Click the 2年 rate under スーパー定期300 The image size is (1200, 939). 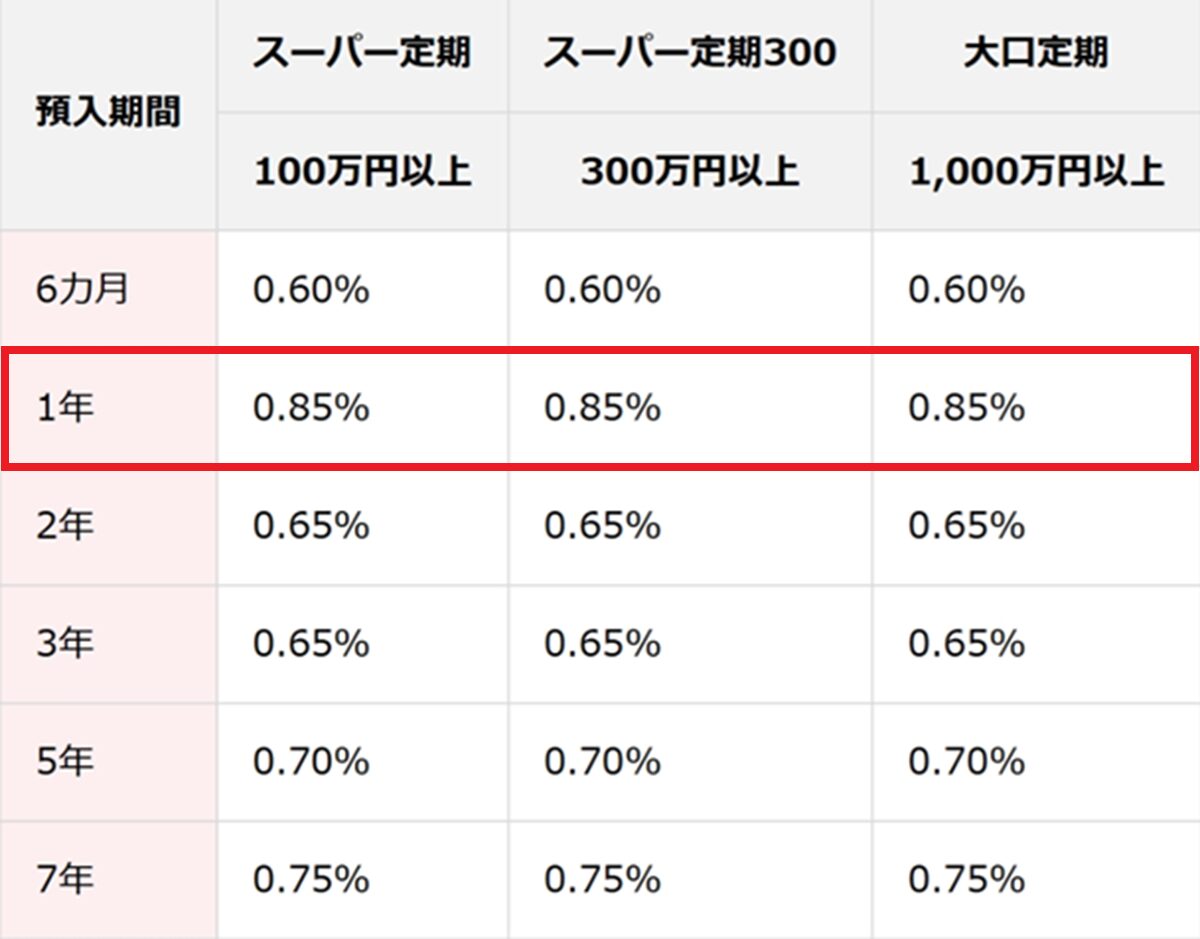point(602,525)
